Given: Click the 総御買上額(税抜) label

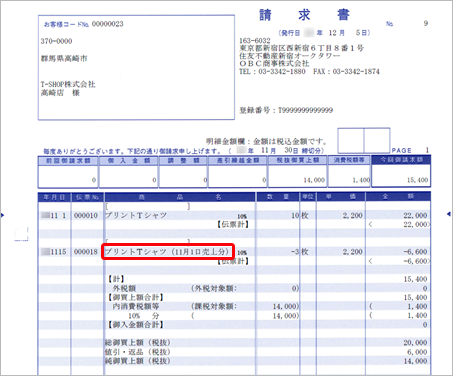Looking at the screenshot, I should coord(138,343).
